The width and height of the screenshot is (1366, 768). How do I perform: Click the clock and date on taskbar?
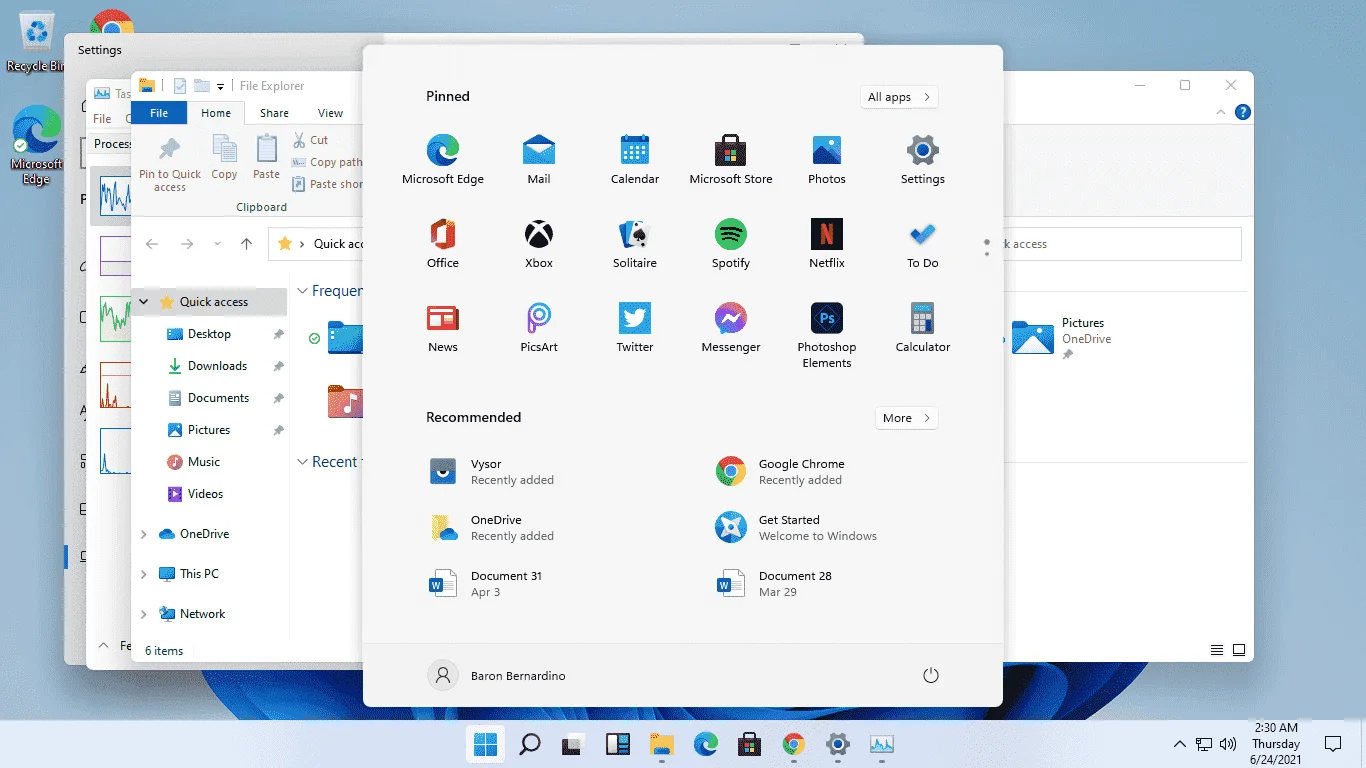1275,744
